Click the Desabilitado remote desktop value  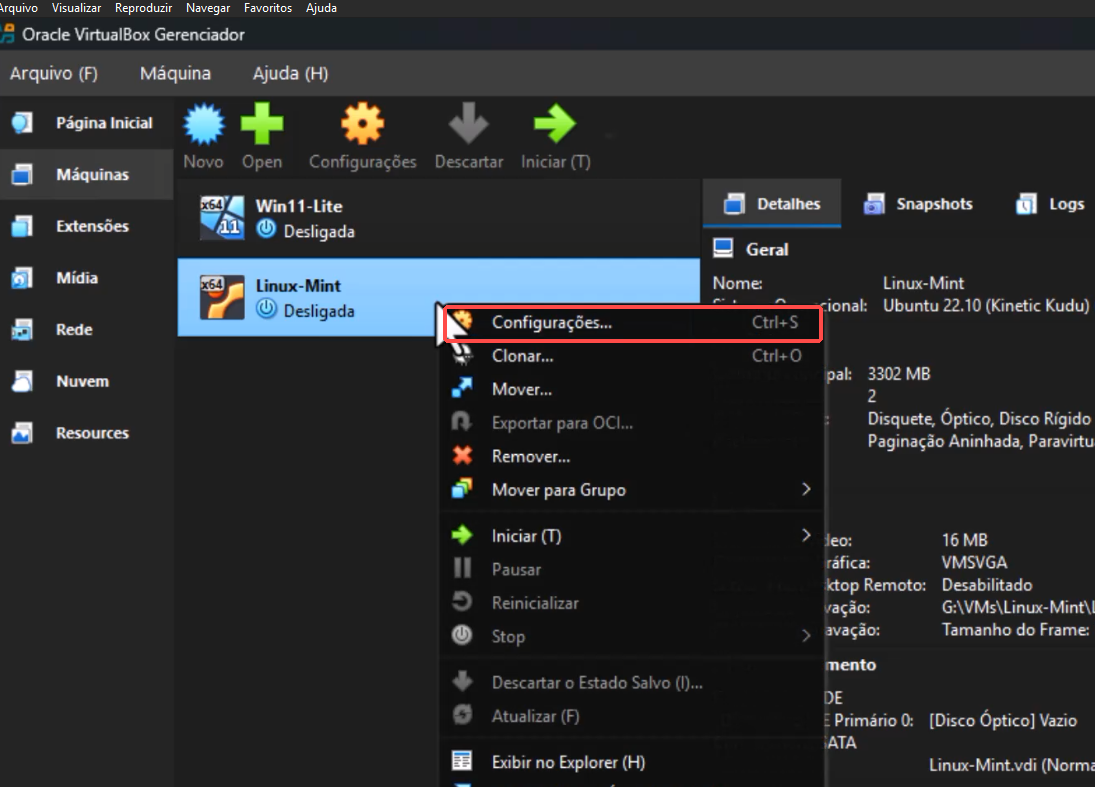987,585
